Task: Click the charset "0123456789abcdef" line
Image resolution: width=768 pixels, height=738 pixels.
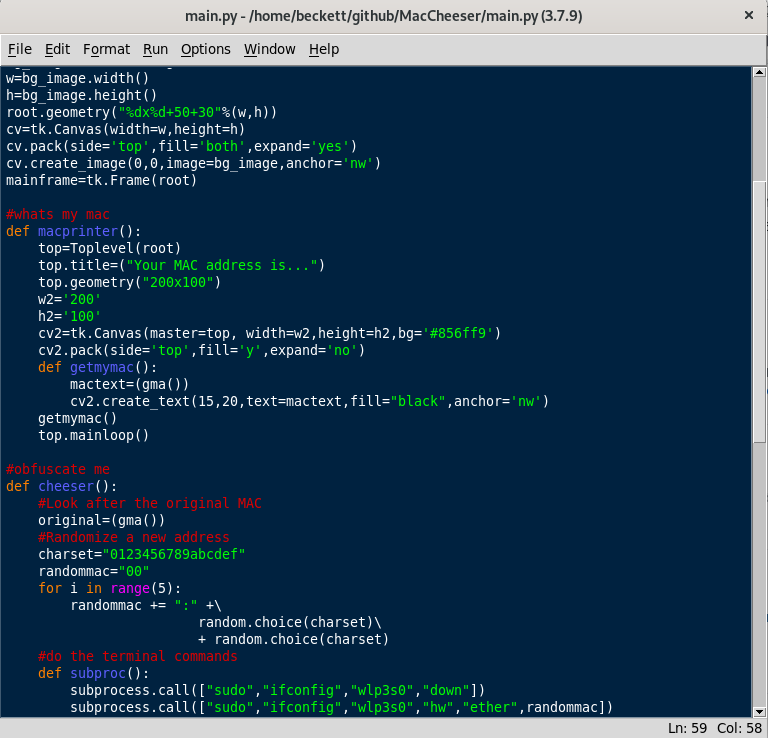Action: point(142,555)
